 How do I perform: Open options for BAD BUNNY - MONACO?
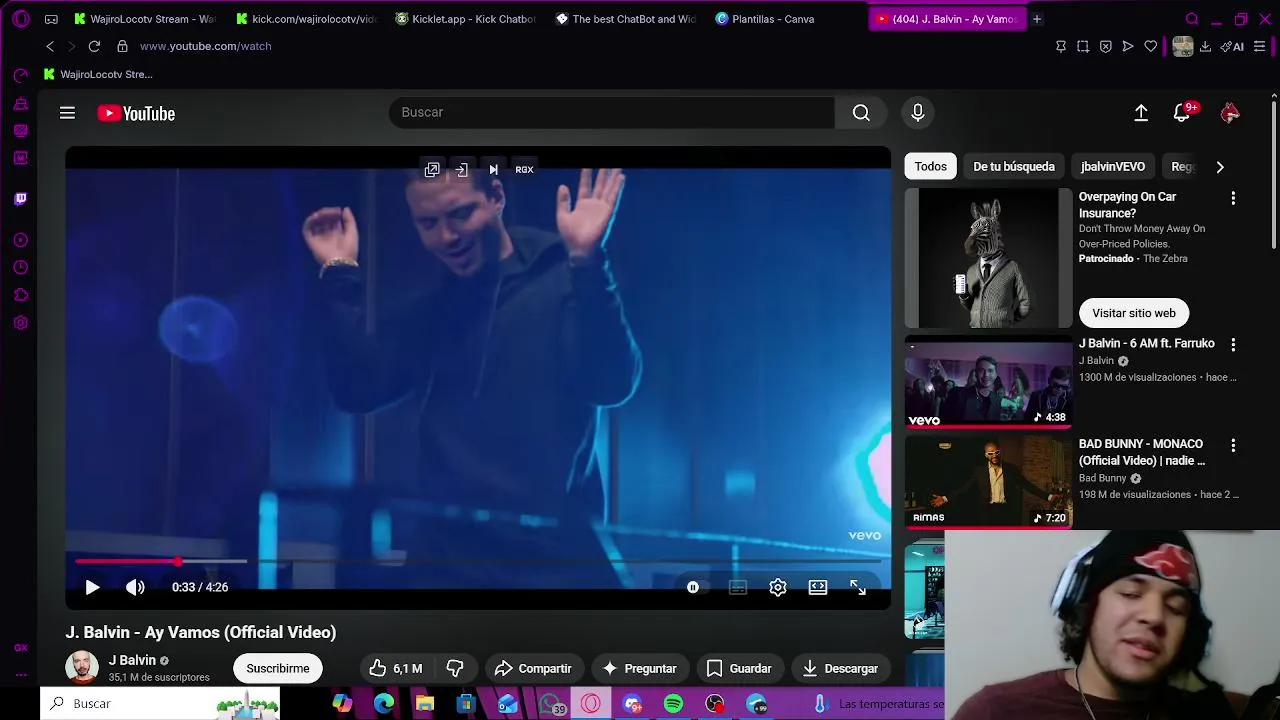(1233, 445)
